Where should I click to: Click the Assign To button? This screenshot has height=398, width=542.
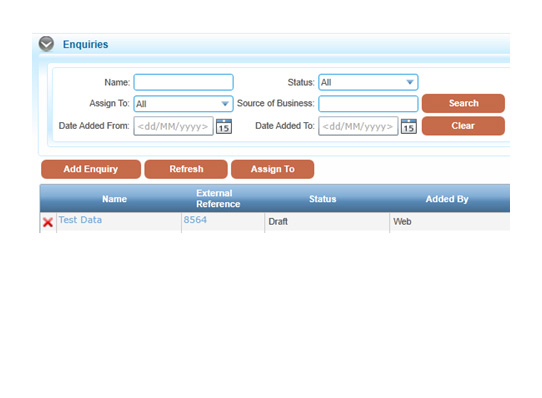(x=272, y=169)
